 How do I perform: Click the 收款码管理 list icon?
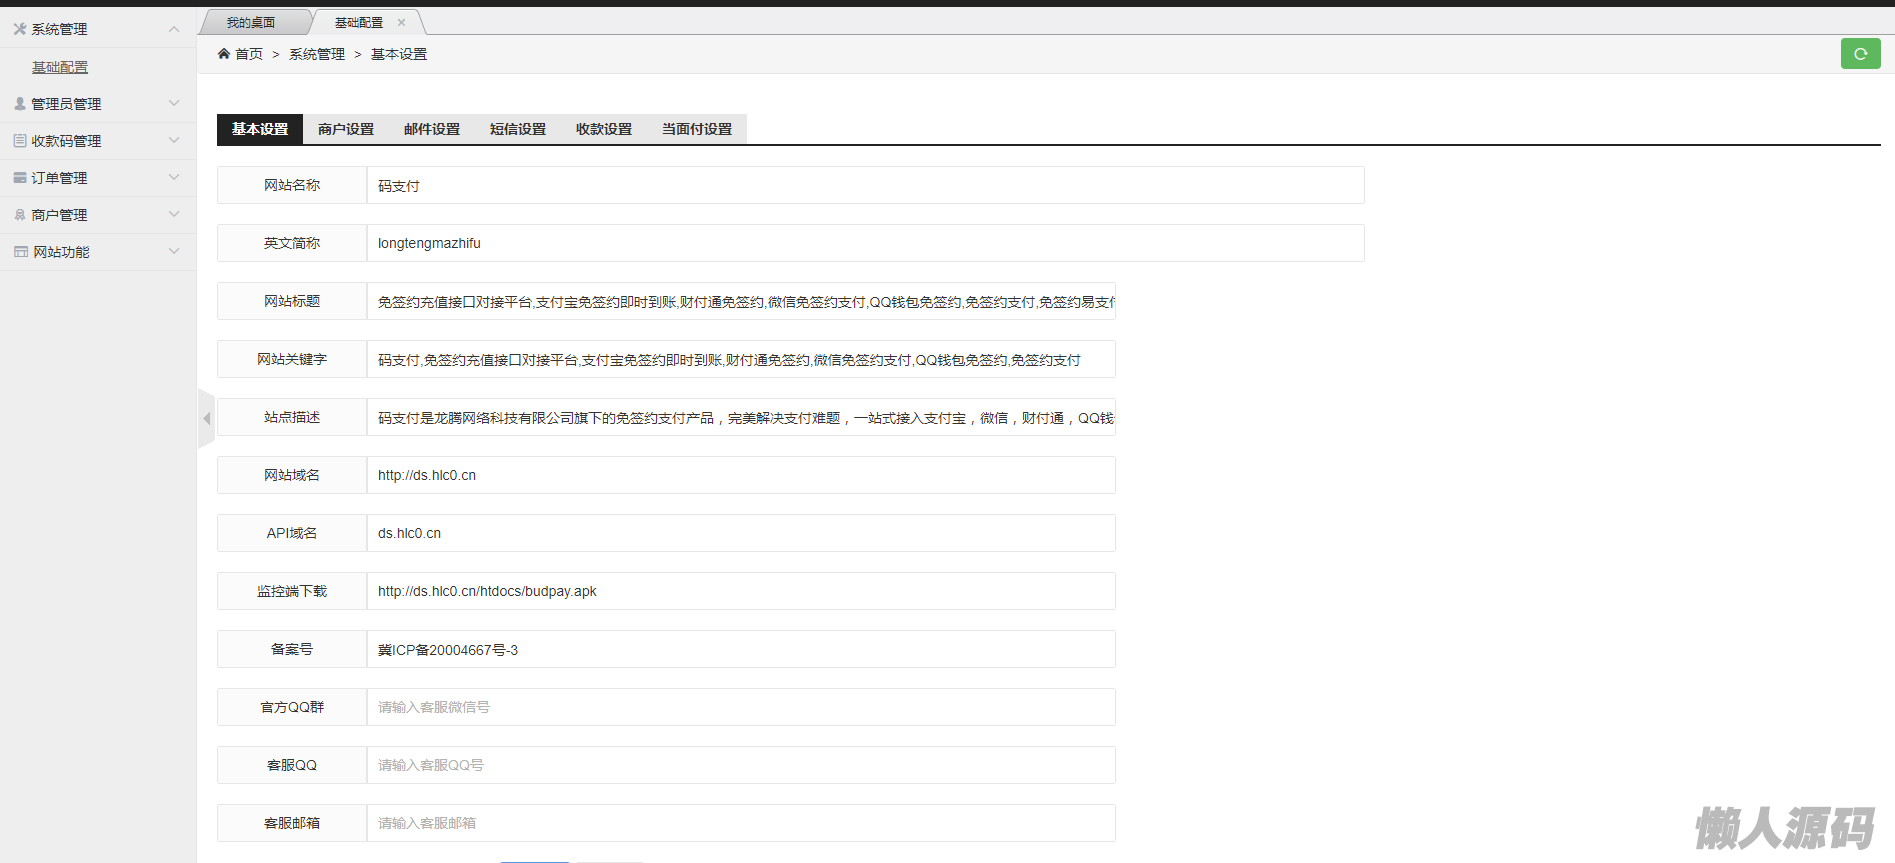tap(20, 141)
